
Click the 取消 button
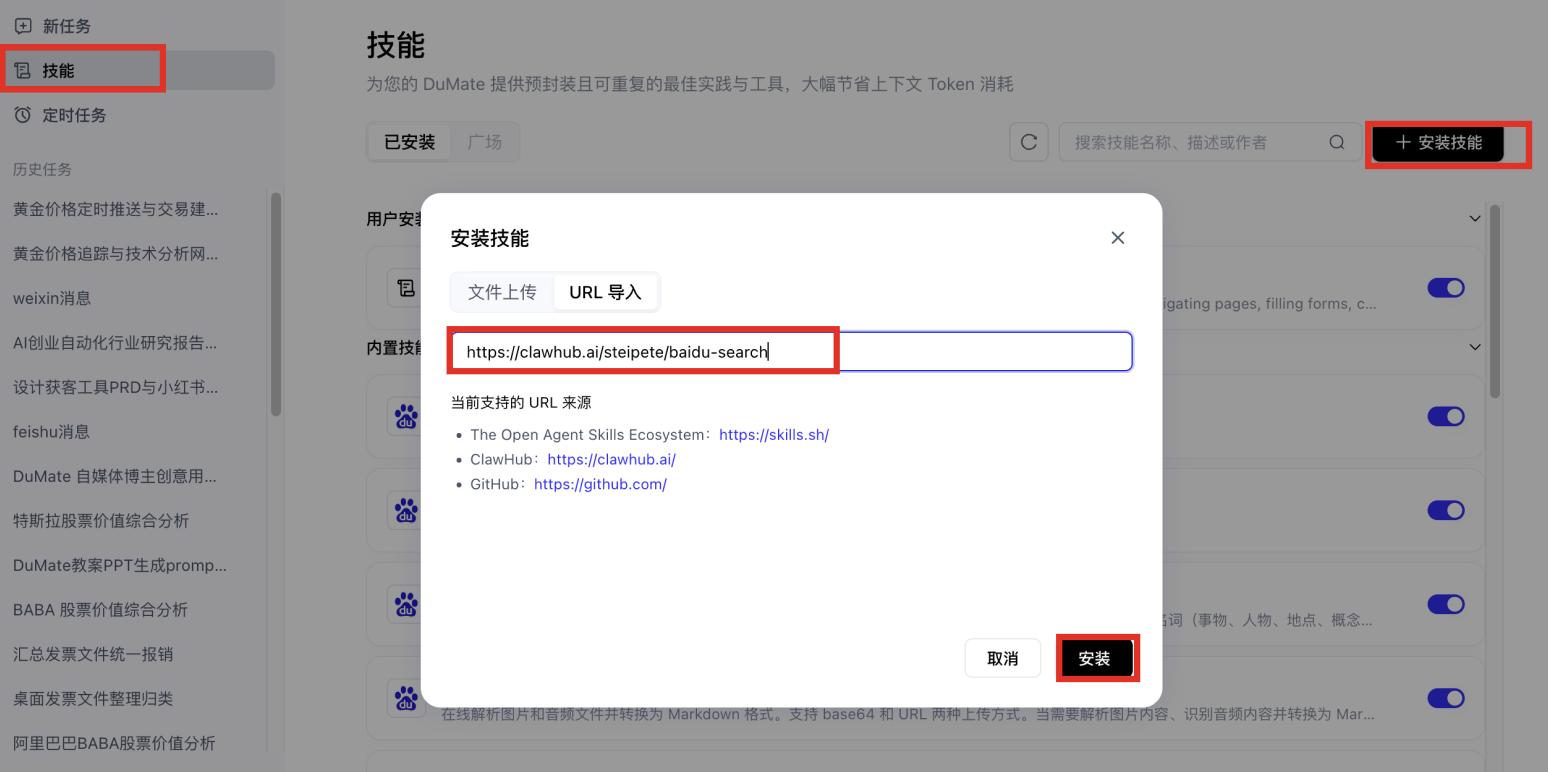click(1002, 657)
